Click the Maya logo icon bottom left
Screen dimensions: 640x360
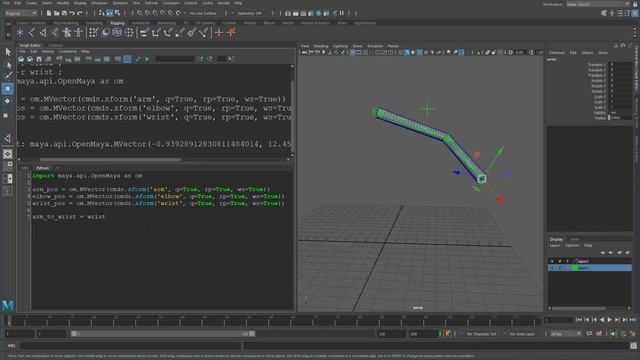click(x=8, y=305)
